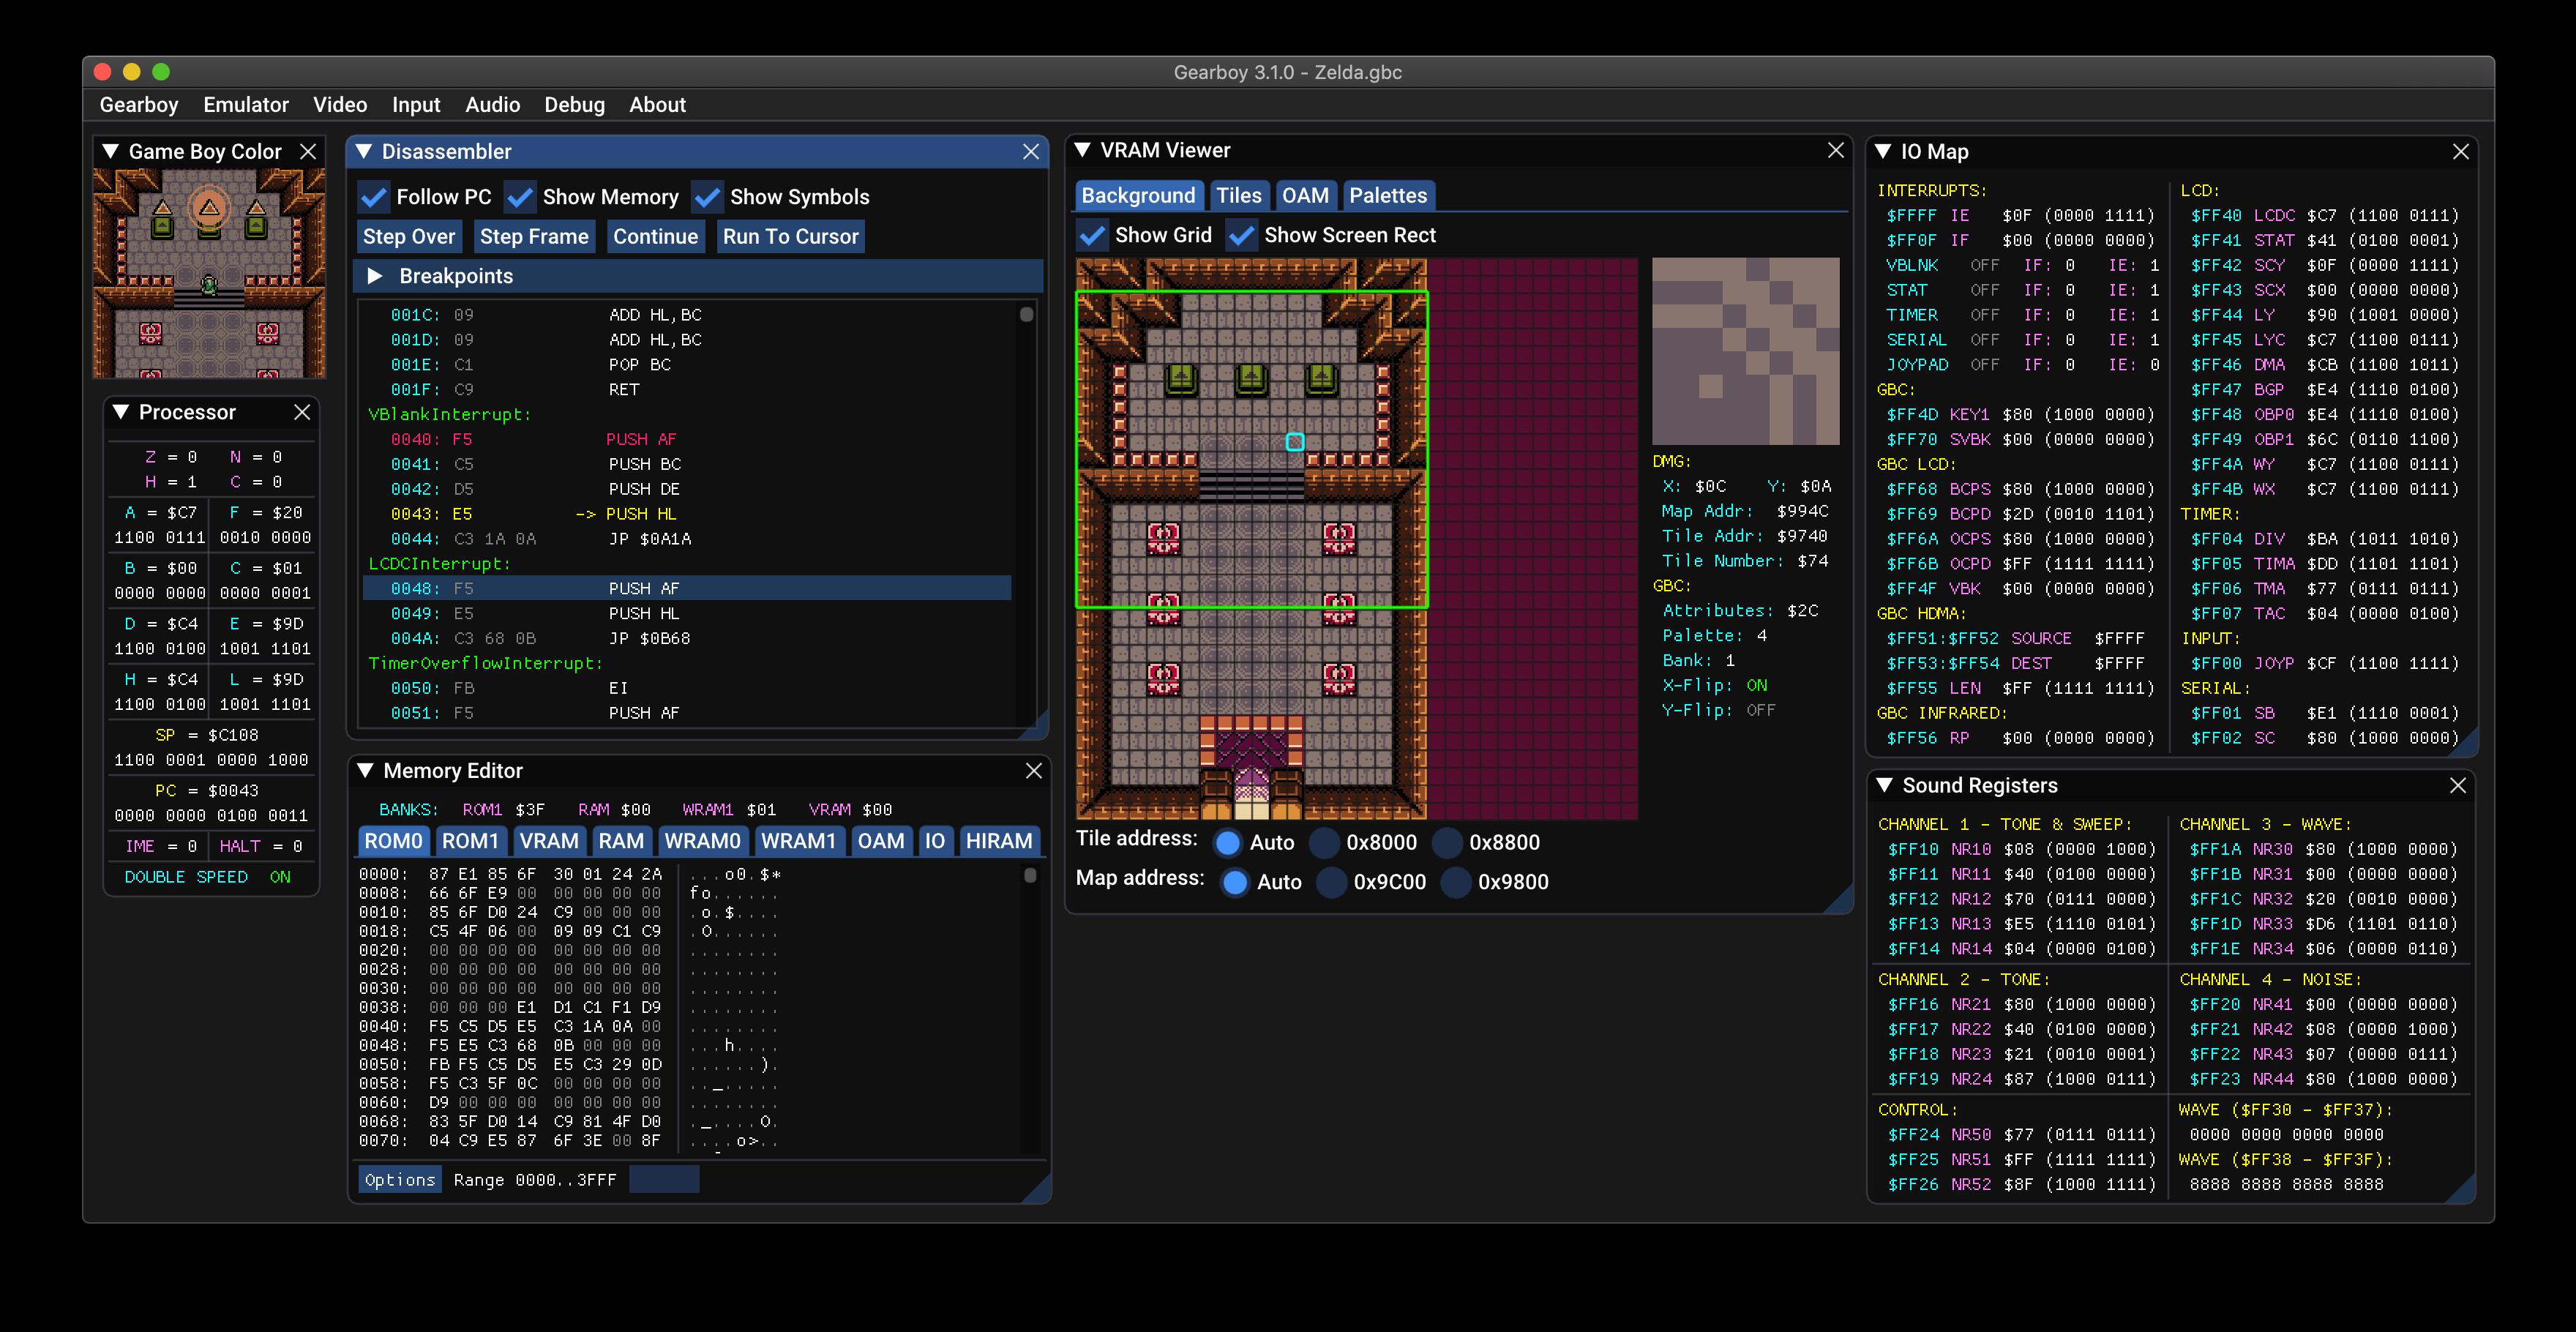This screenshot has width=2576, height=1332.
Task: Click the green fullscreen window button
Action: click(161, 72)
